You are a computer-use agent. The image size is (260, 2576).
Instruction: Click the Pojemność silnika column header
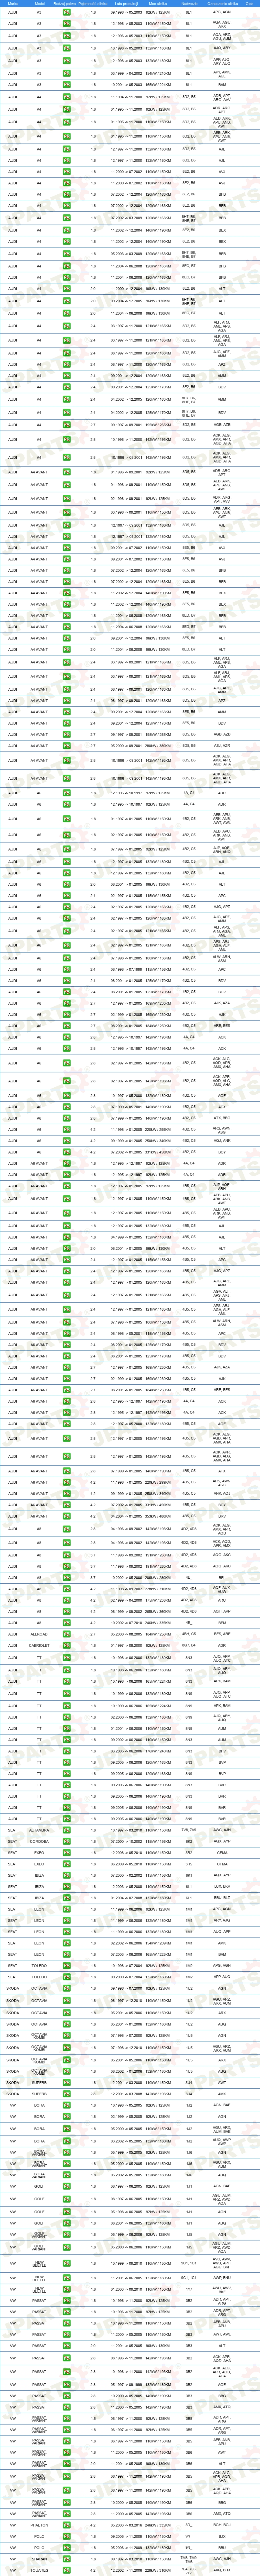93,4
